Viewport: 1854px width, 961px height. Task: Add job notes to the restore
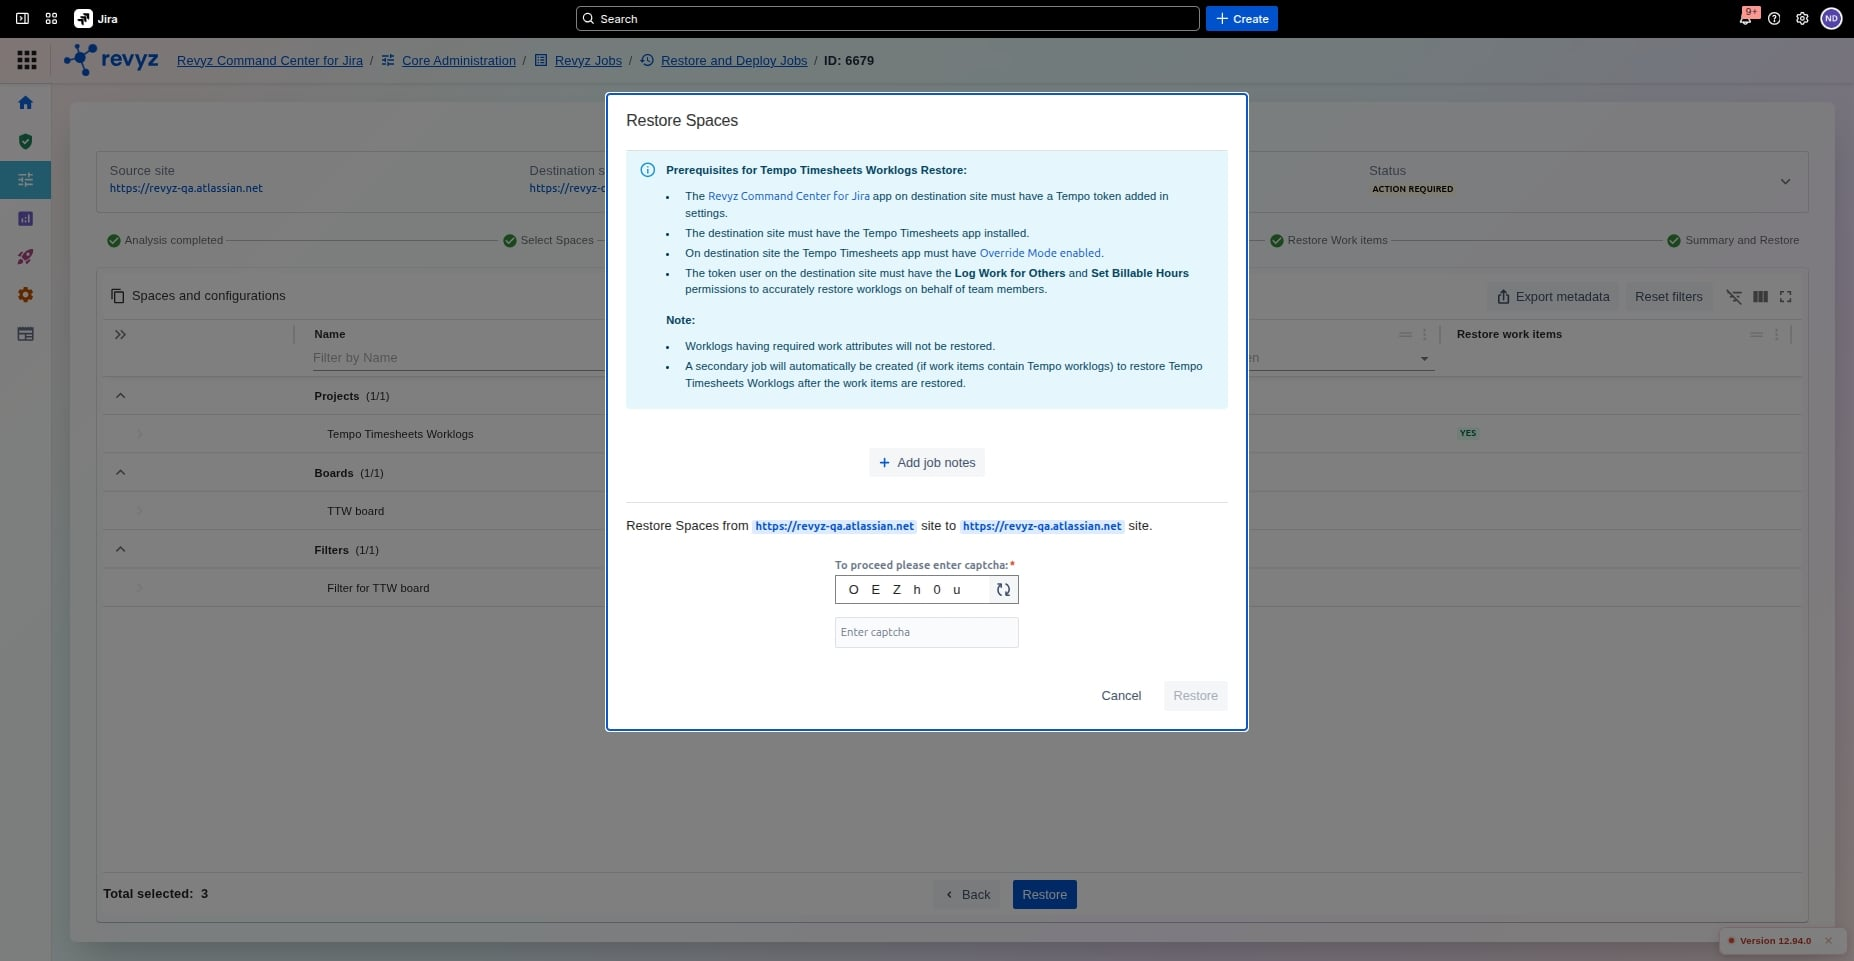pyautogui.click(x=927, y=463)
